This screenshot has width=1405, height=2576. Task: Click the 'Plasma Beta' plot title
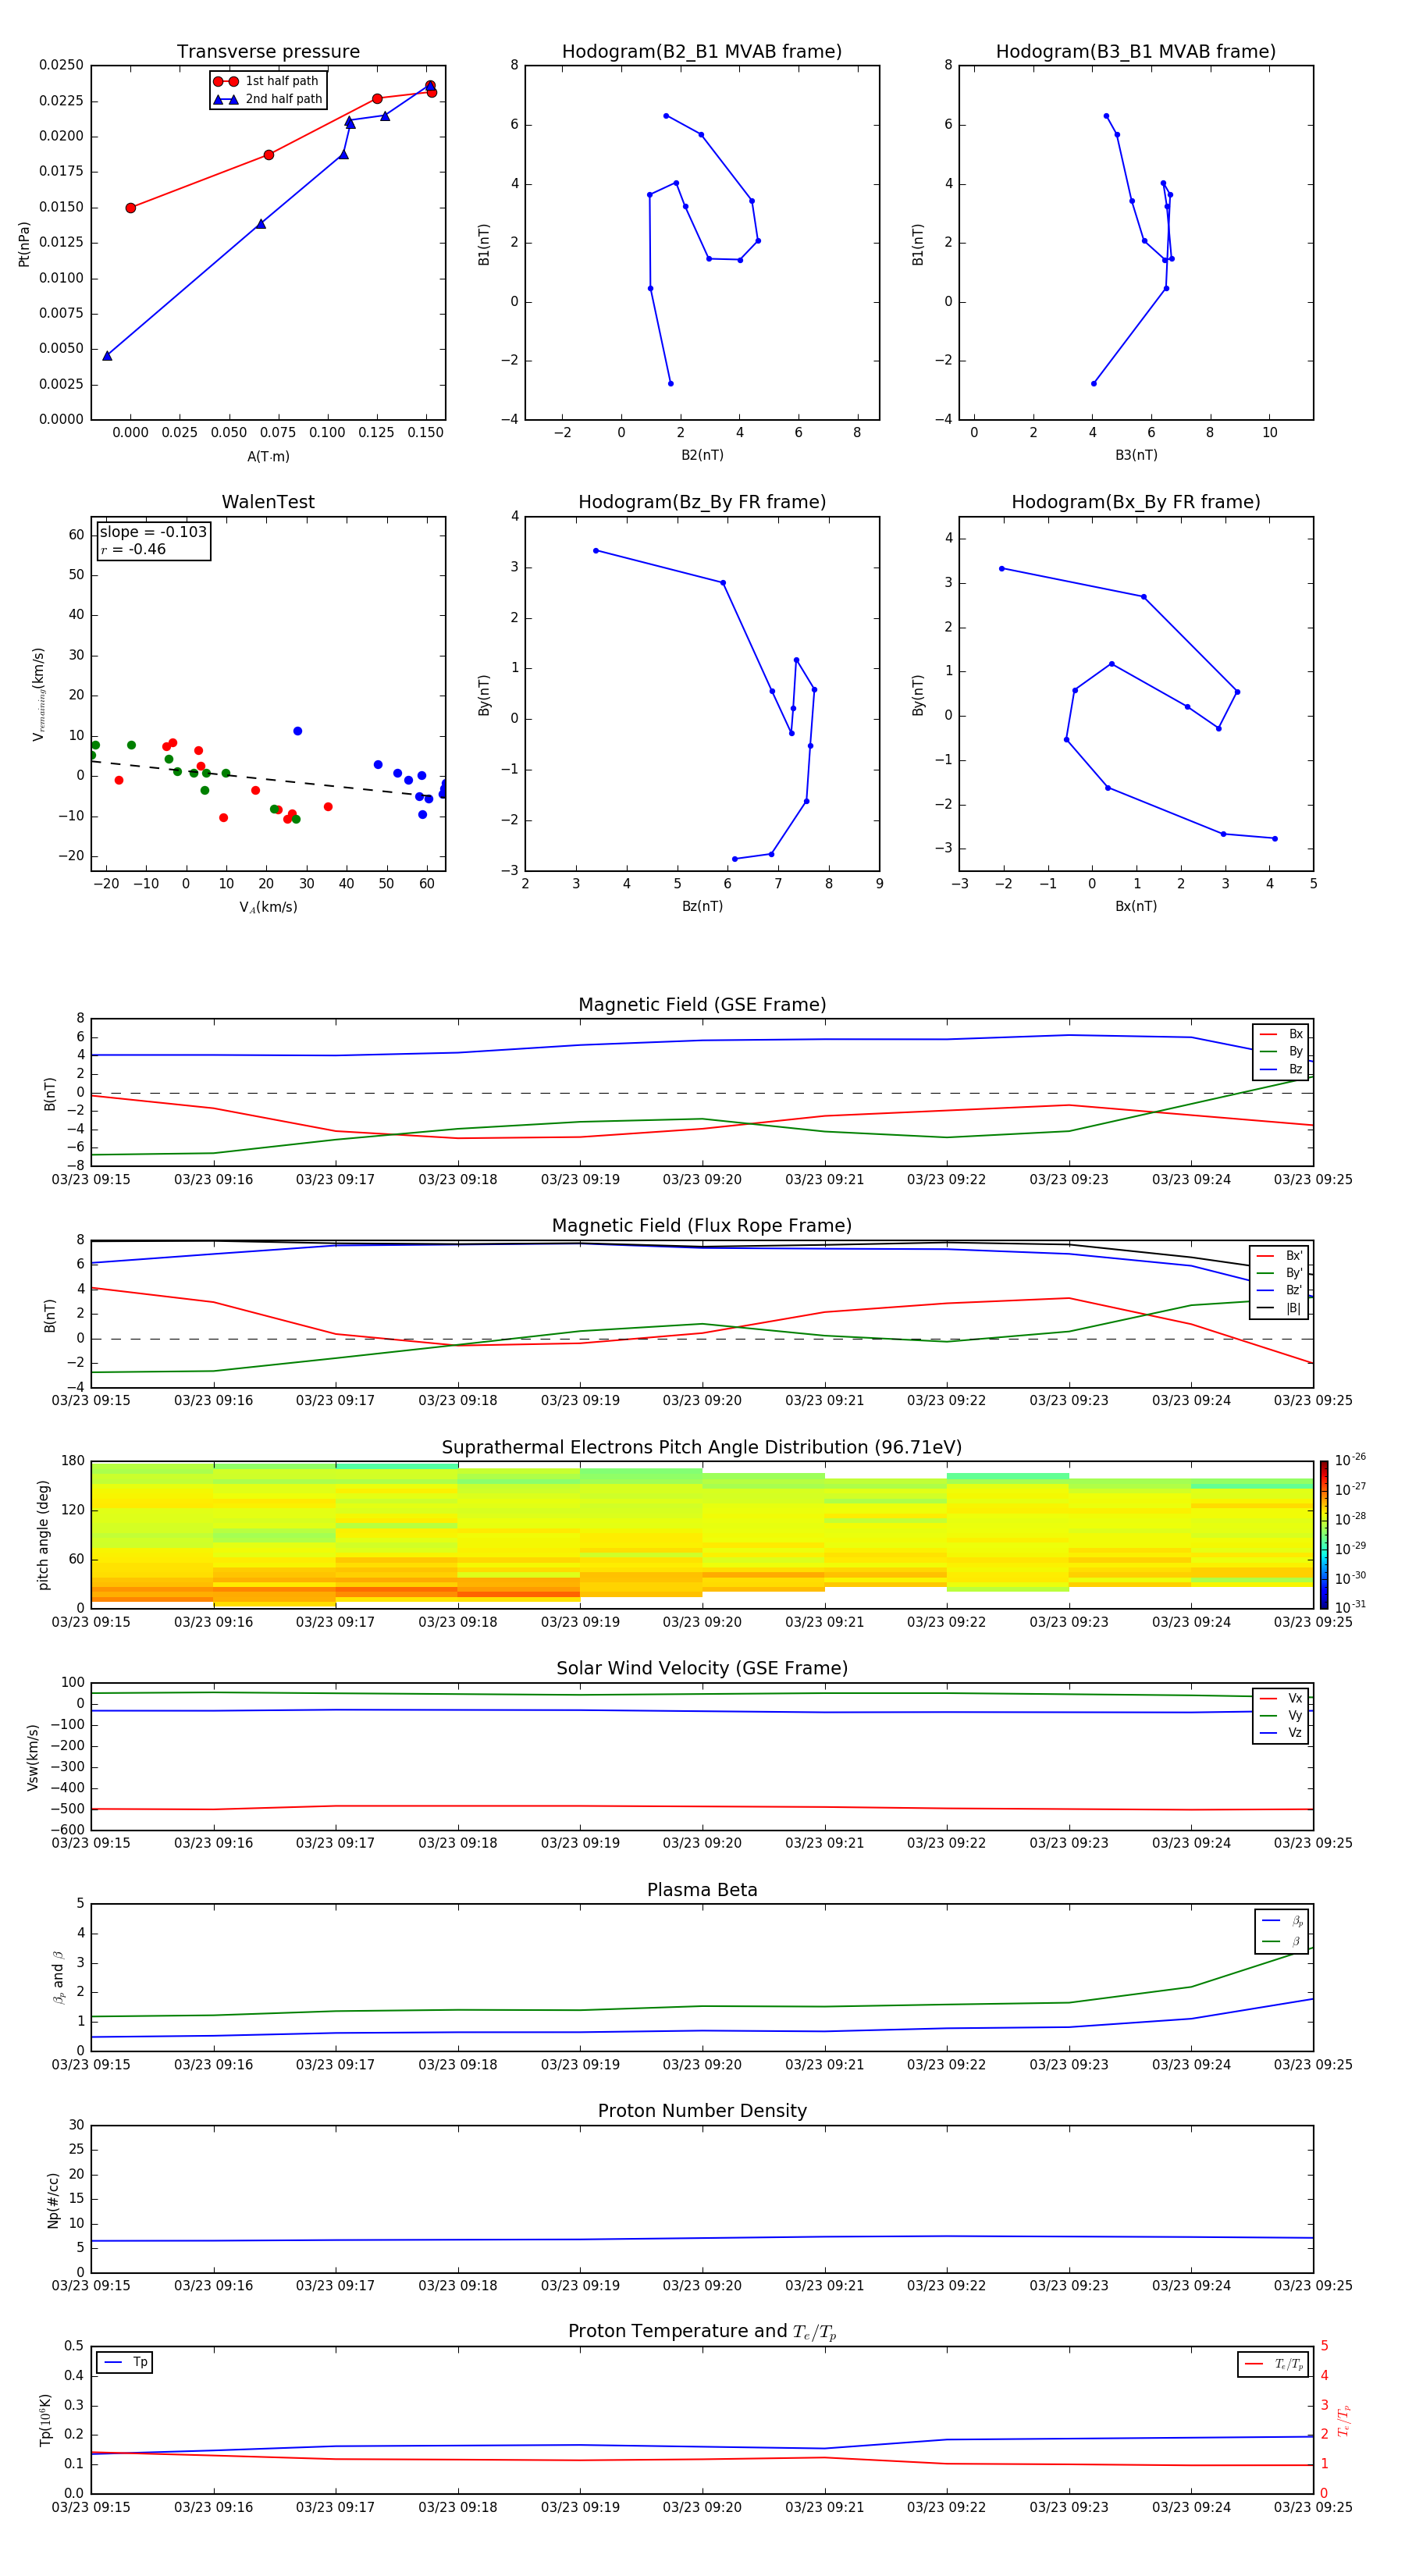pos(702,1891)
